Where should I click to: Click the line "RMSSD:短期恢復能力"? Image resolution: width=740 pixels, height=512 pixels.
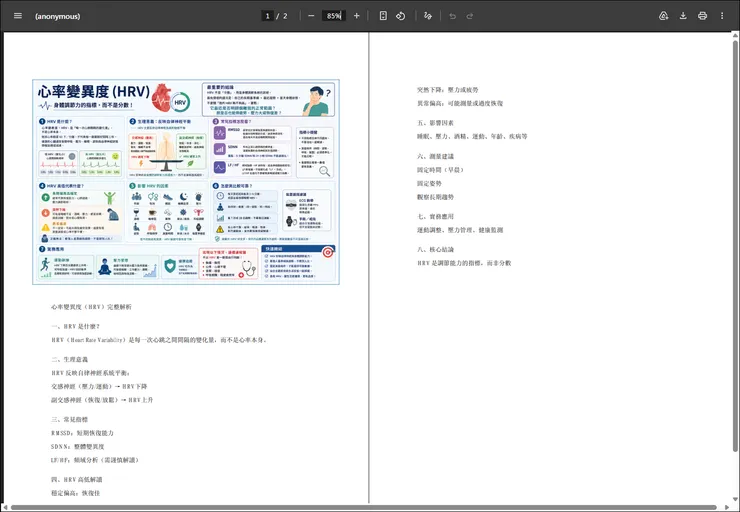pyautogui.click(x=83, y=433)
